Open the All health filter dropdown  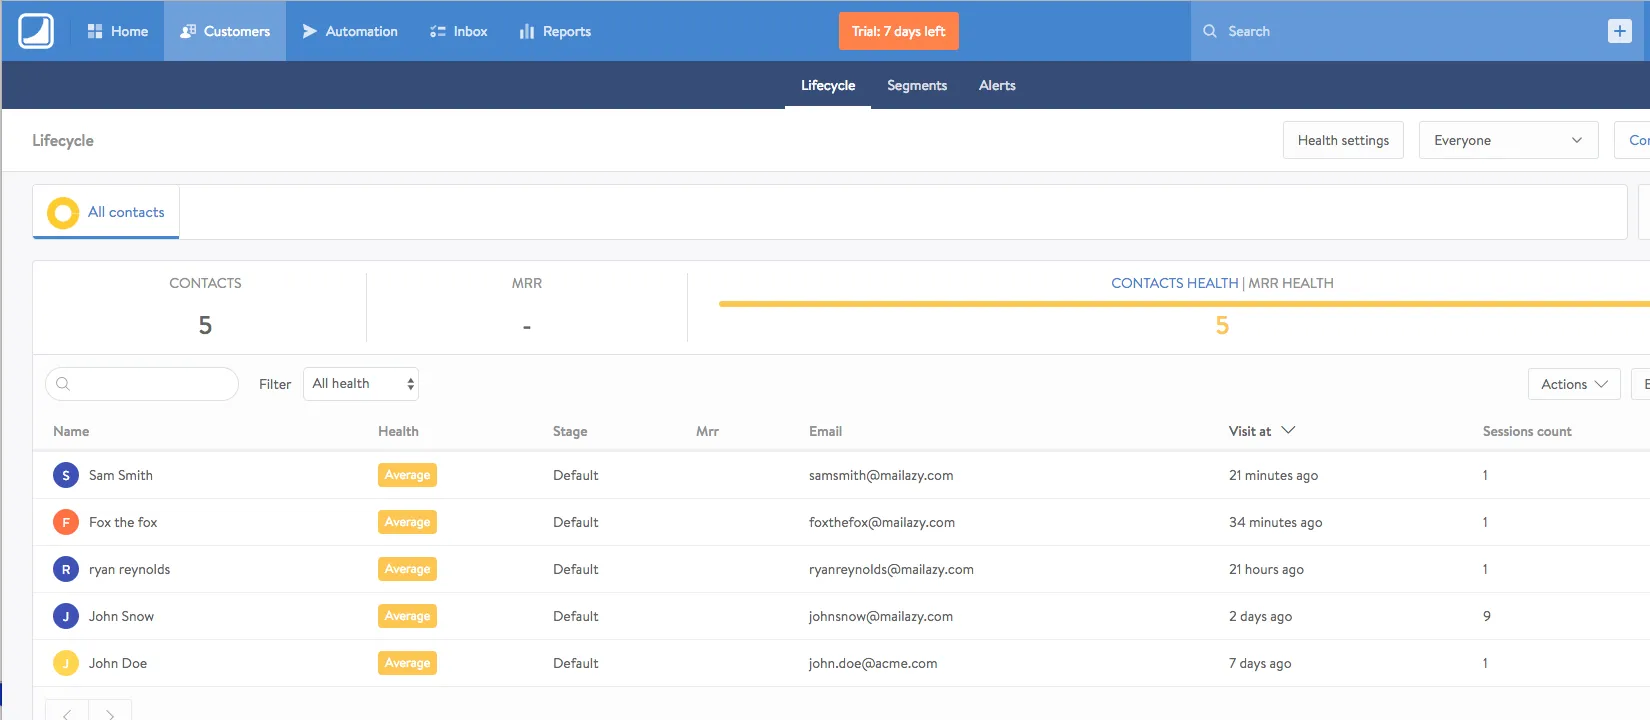361,384
